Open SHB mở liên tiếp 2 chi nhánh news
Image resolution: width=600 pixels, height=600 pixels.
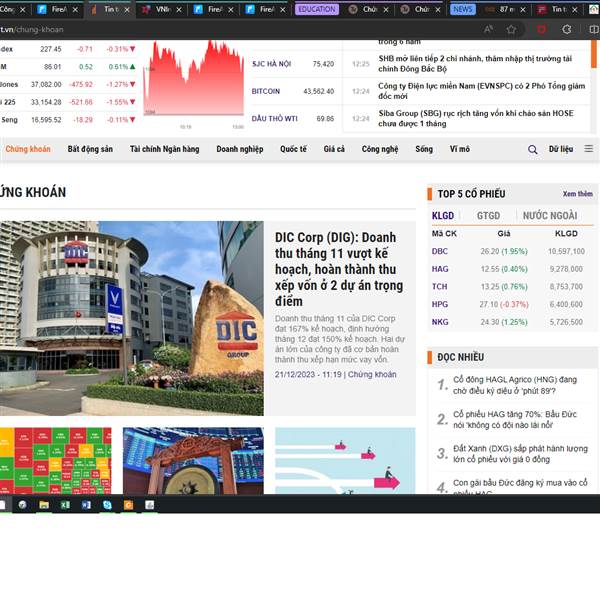click(475, 64)
